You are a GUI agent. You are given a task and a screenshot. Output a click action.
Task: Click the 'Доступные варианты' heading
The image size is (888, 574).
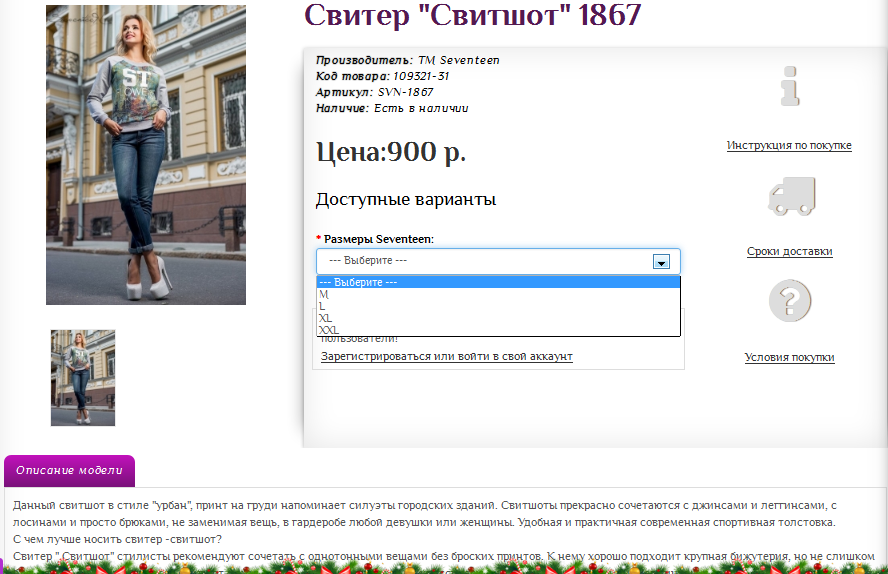click(405, 199)
